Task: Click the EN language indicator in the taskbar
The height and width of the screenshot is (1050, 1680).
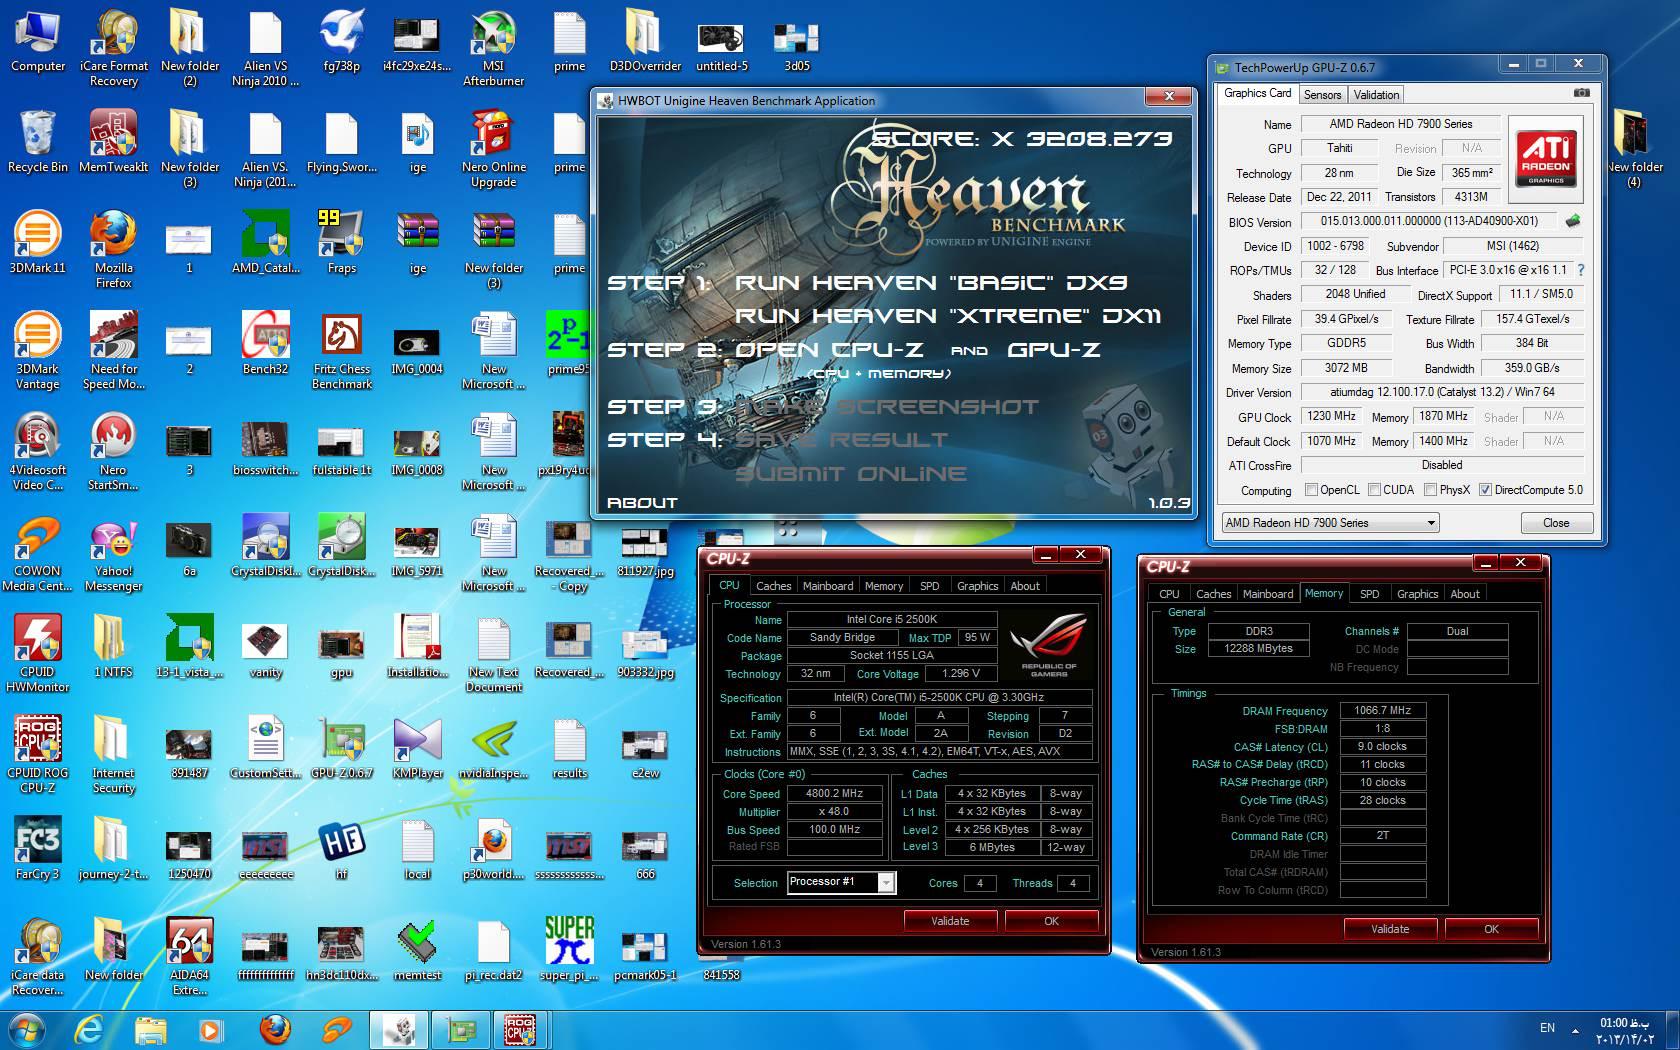Action: (1547, 1028)
